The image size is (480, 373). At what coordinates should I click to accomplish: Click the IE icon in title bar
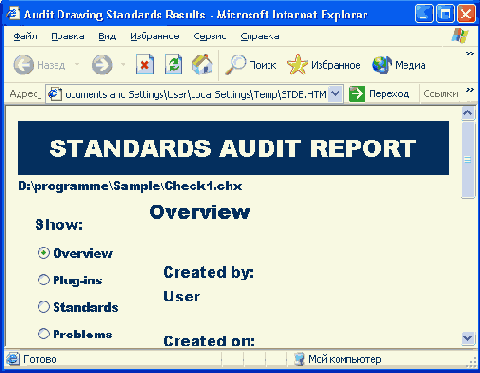(x=13, y=14)
